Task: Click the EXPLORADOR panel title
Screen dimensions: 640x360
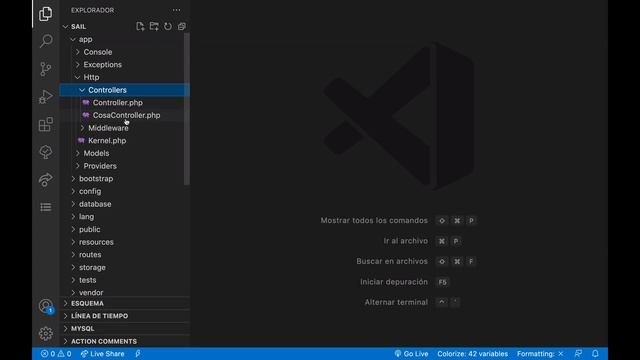Action: (x=93, y=10)
